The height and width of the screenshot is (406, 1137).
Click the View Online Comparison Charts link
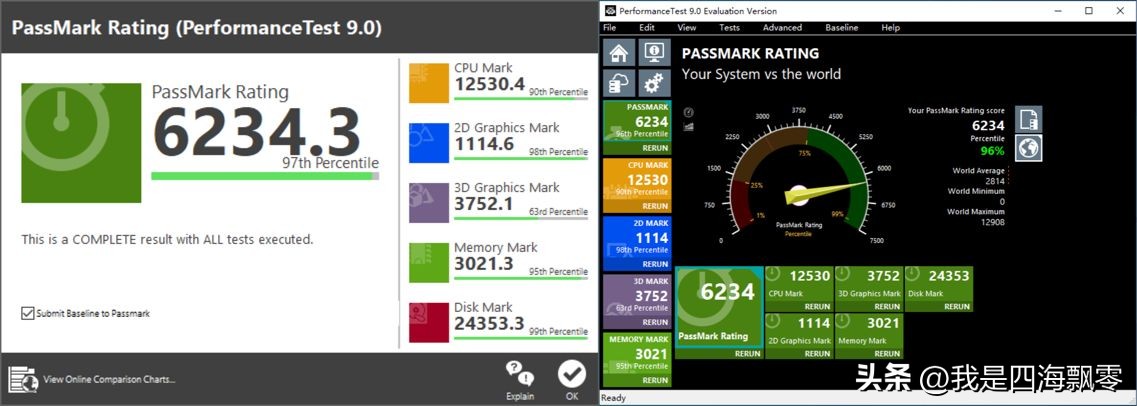(109, 379)
